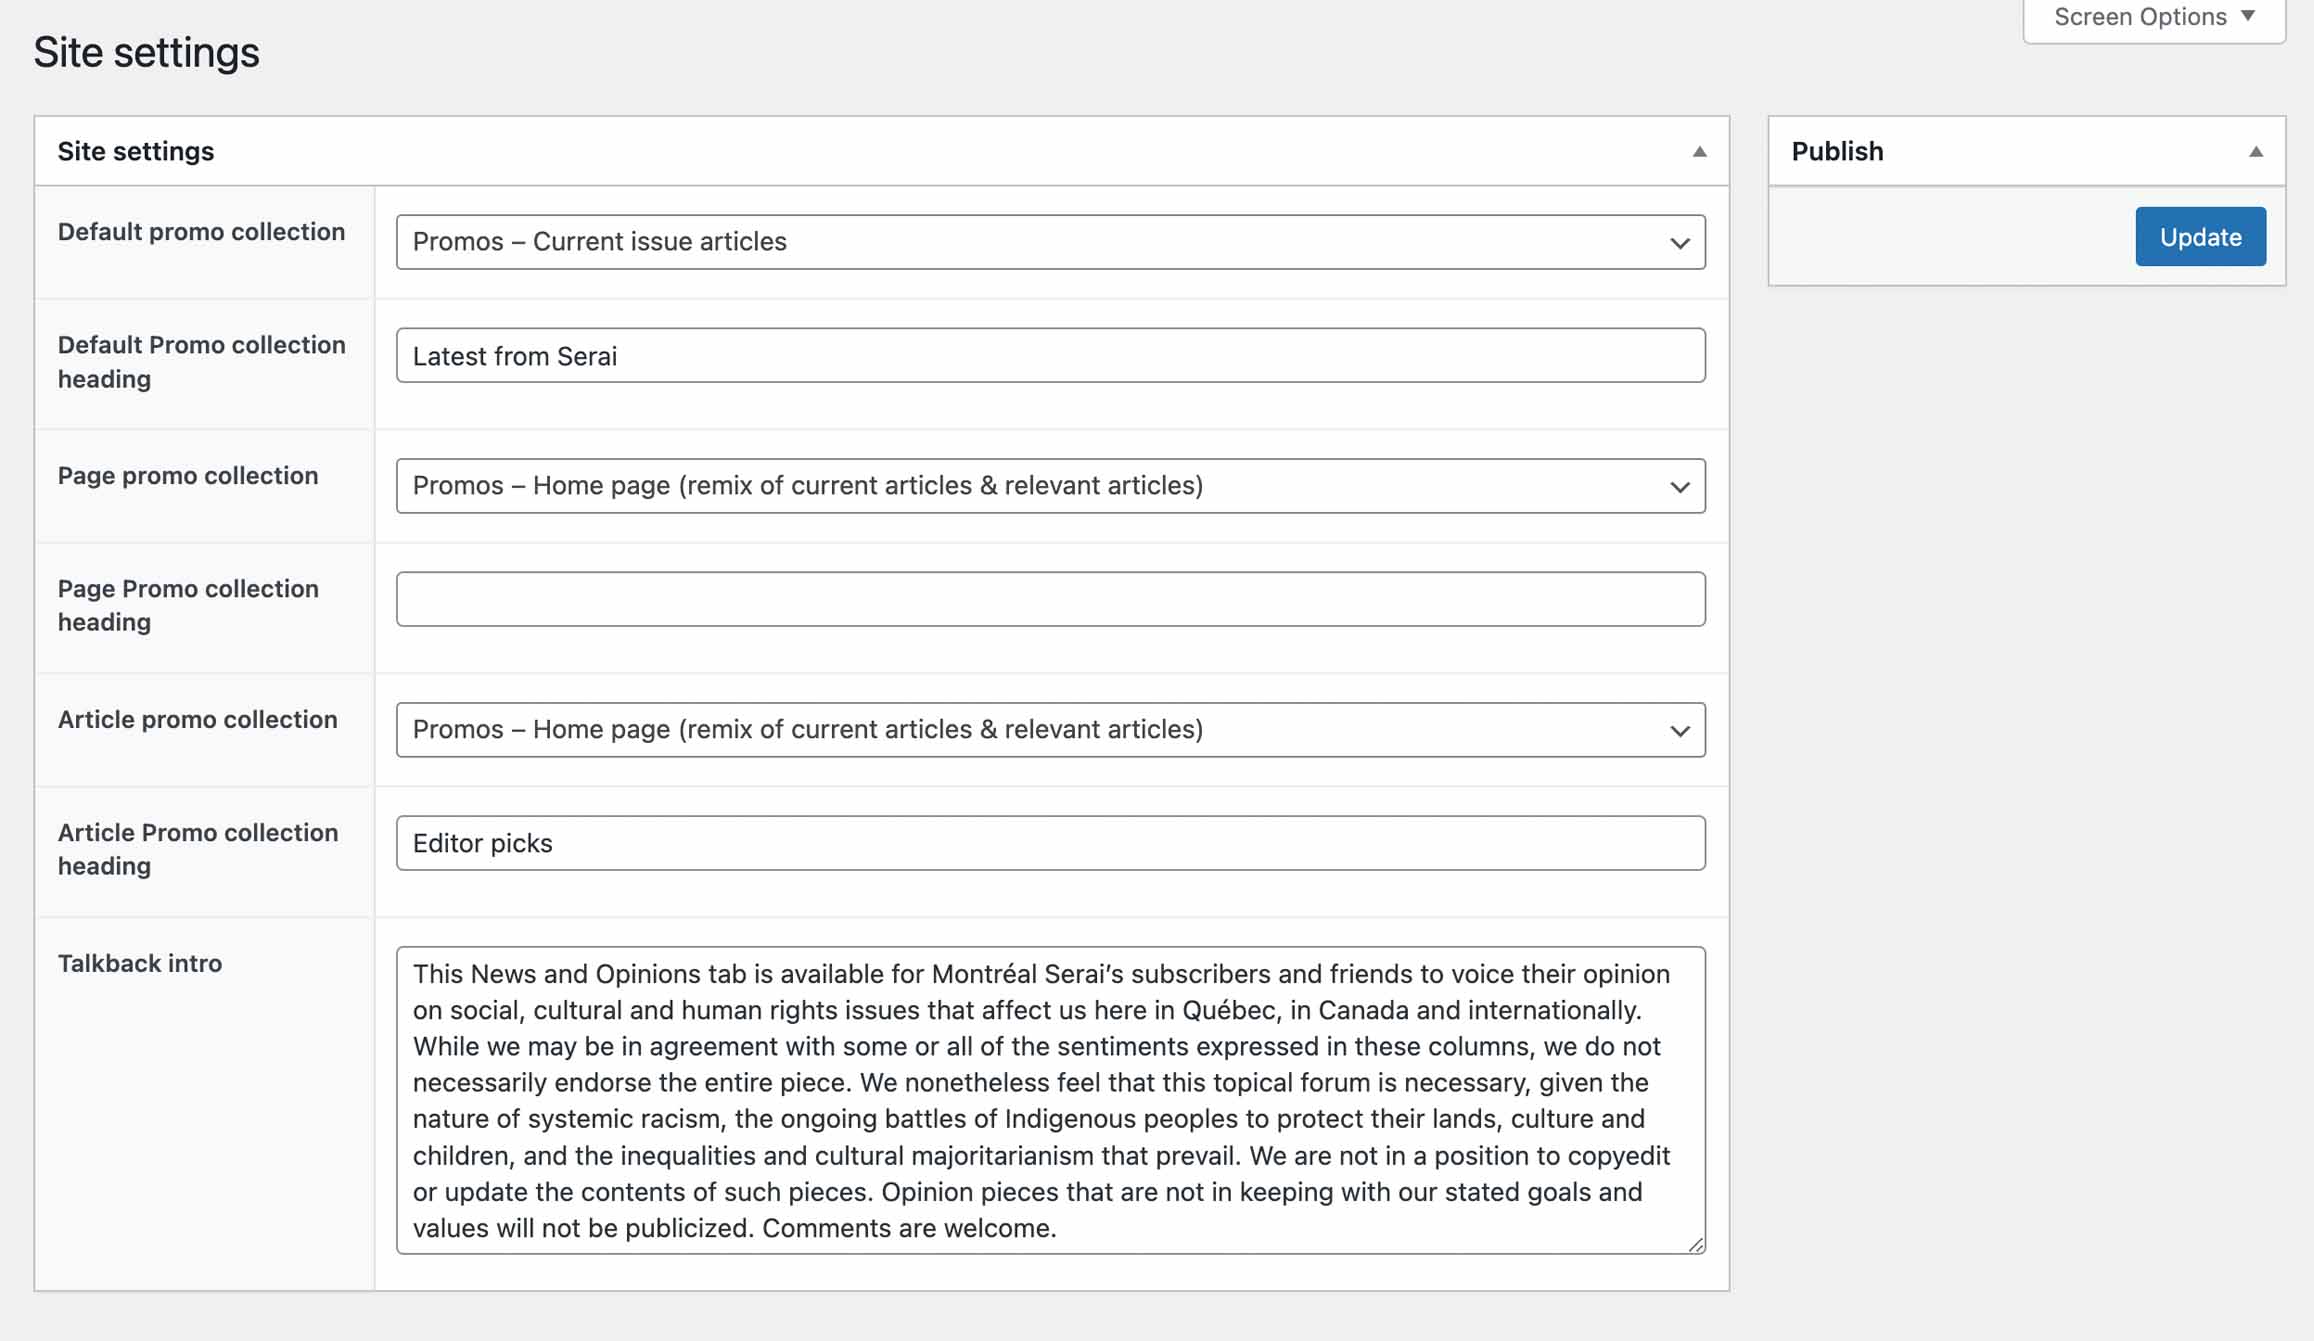This screenshot has width=2314, height=1341.
Task: Collapse the Publish panel arrow
Action: pyautogui.click(x=2255, y=151)
